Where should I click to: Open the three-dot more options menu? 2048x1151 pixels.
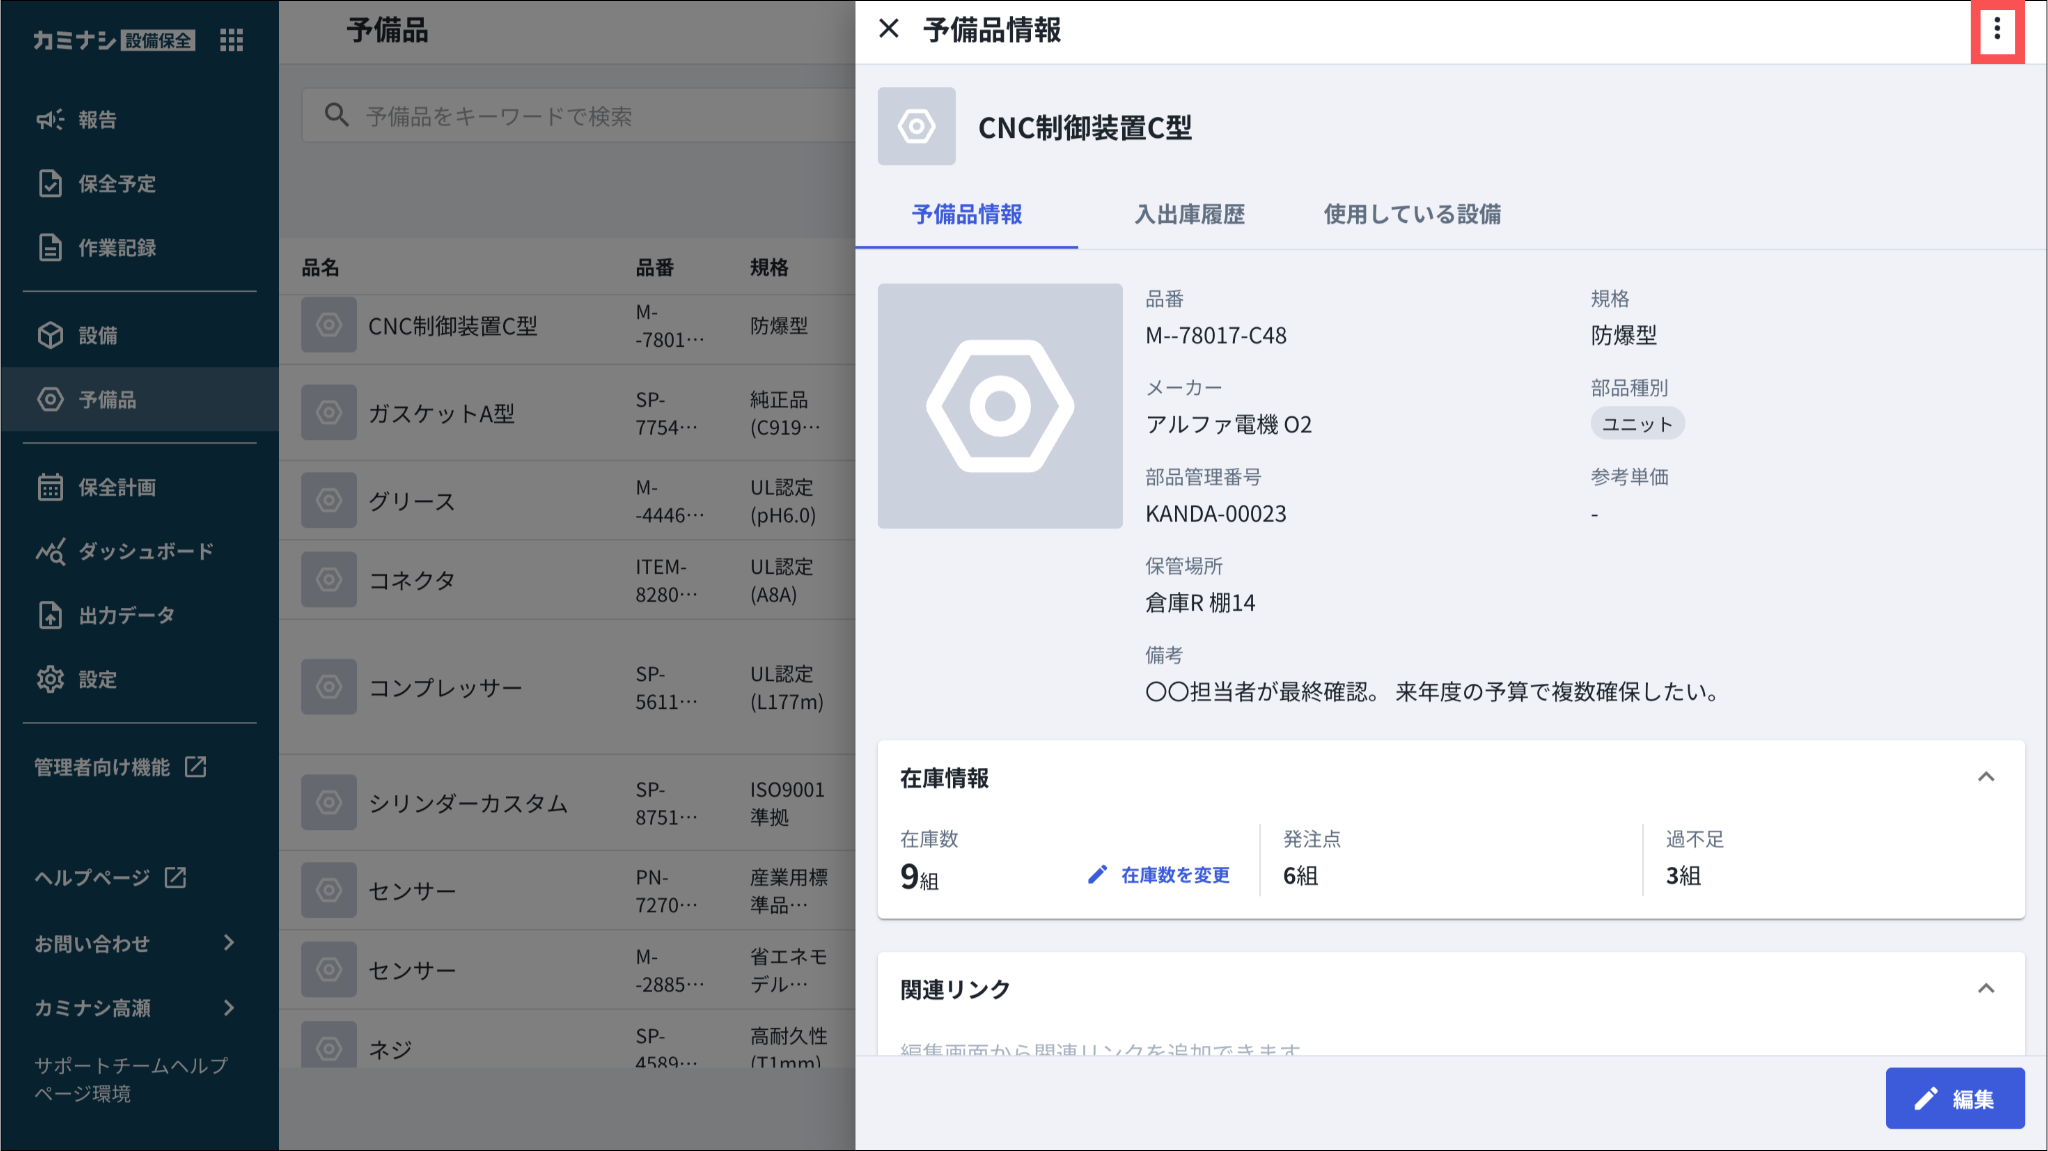[x=1997, y=30]
